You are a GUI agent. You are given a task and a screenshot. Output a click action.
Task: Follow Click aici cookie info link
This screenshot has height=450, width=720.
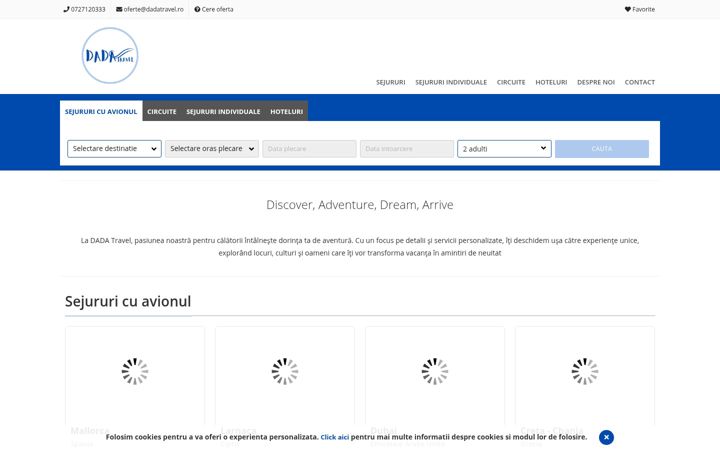[334, 437]
